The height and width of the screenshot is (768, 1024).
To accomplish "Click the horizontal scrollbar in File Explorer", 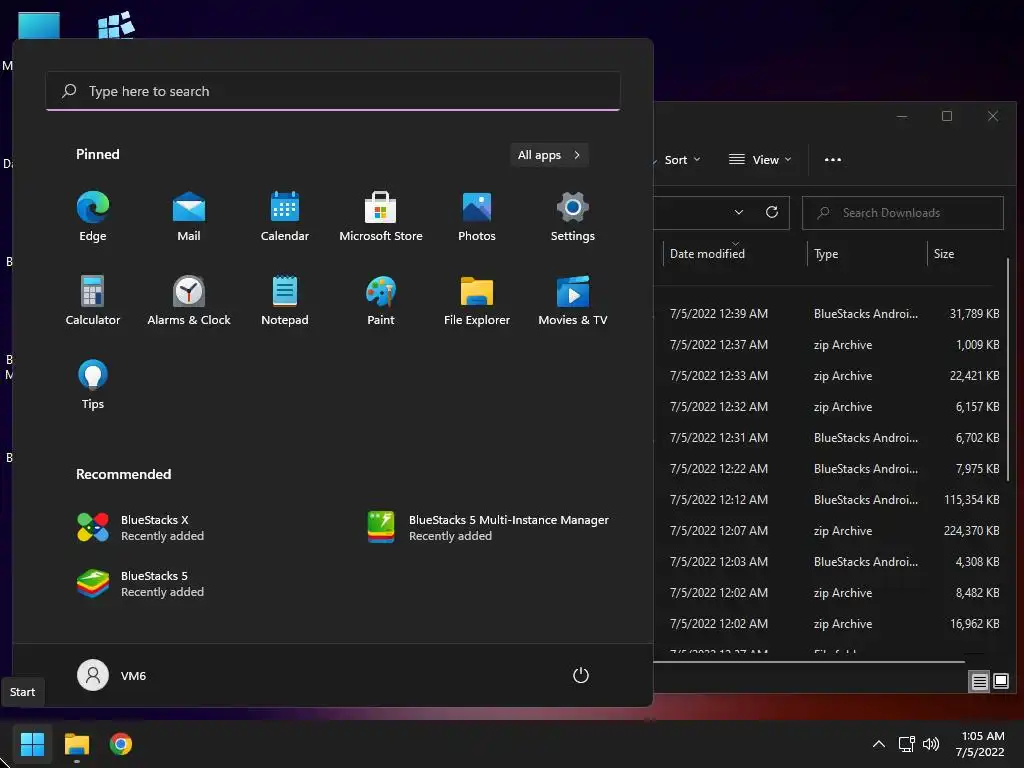I will tap(808, 662).
